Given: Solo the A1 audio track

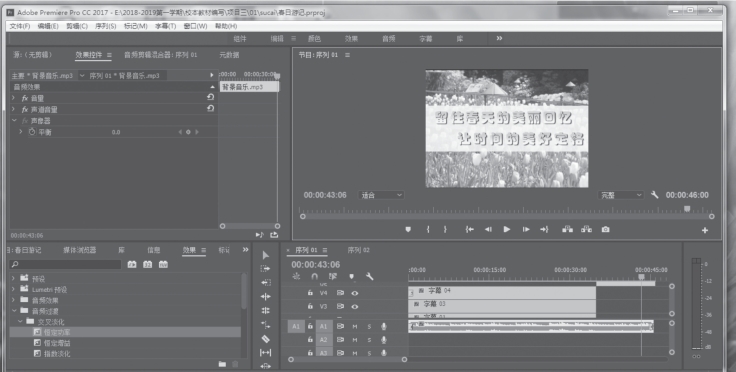Looking at the screenshot, I should coord(369,326).
